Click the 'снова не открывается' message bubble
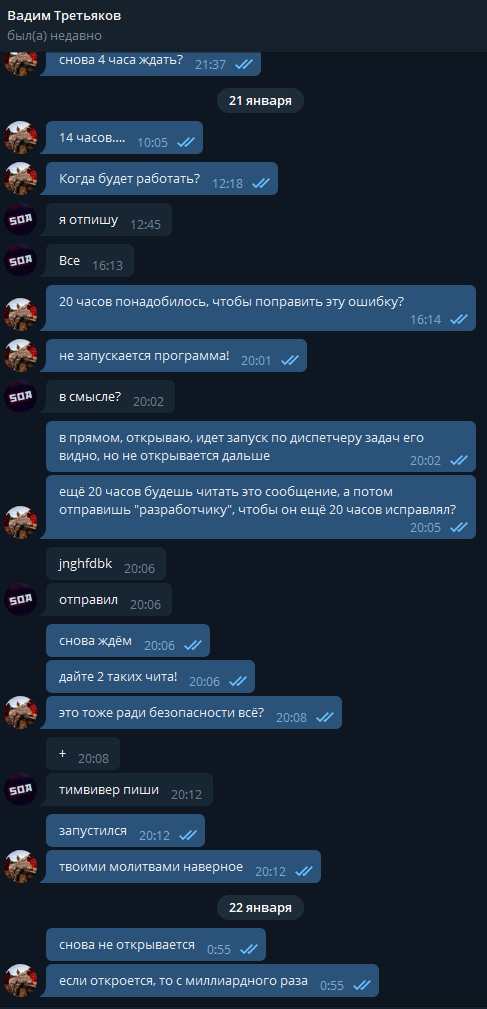Image resolution: width=487 pixels, height=1009 pixels. point(156,944)
